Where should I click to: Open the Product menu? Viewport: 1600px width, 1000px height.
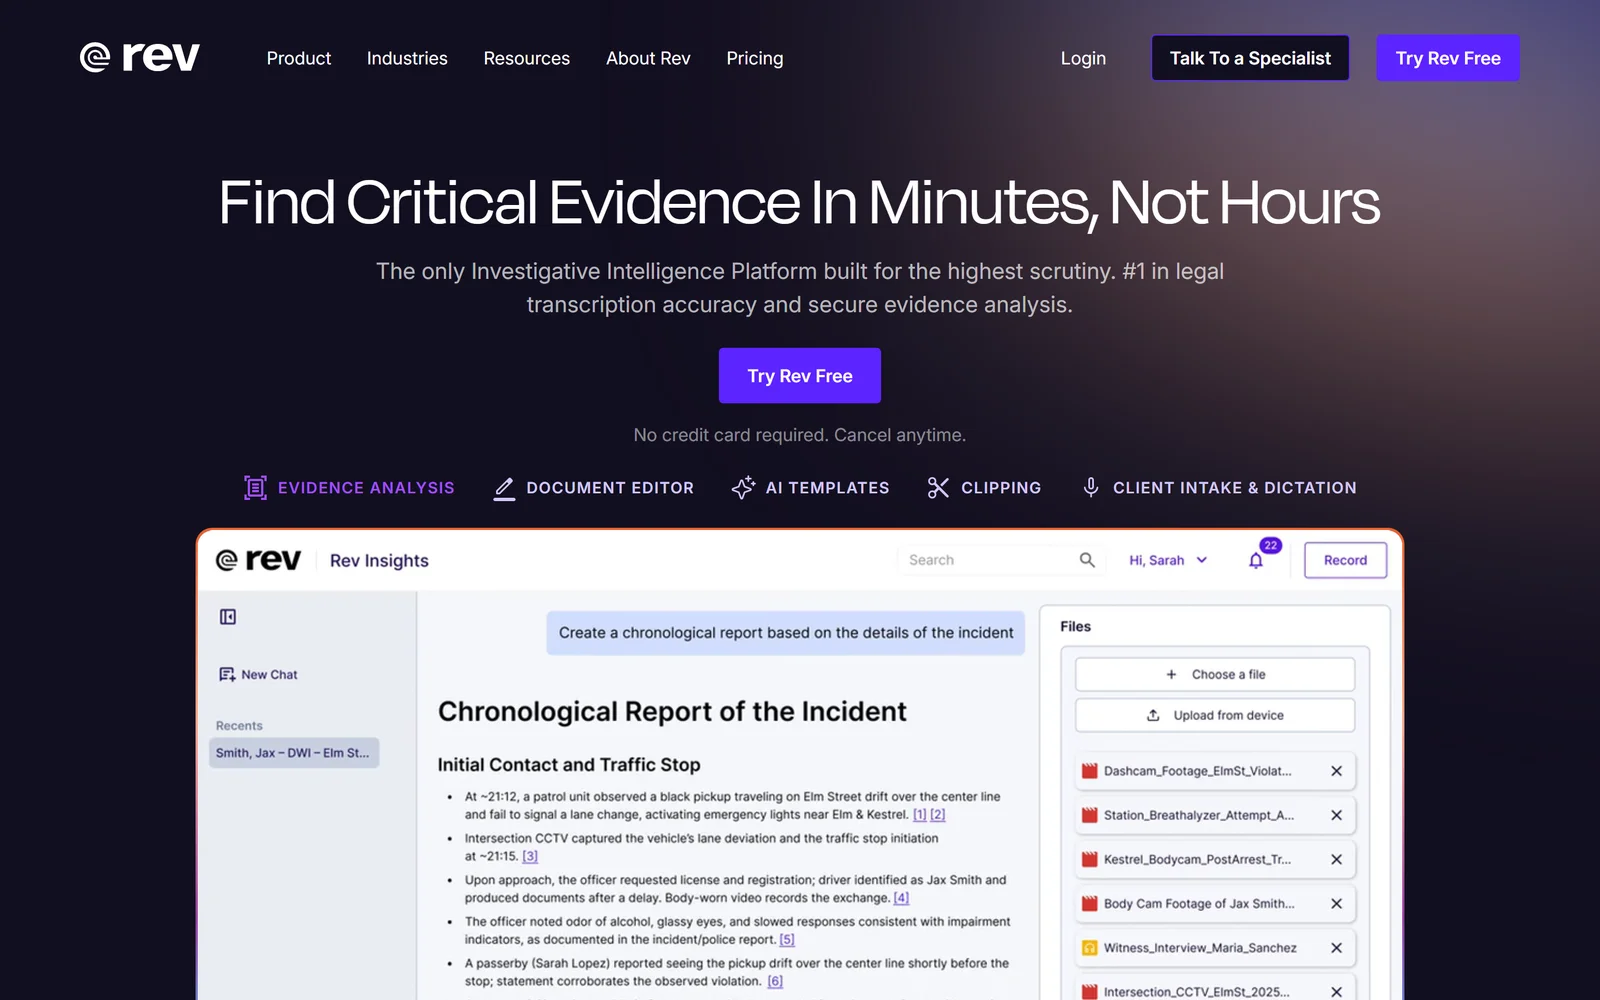pyautogui.click(x=299, y=58)
